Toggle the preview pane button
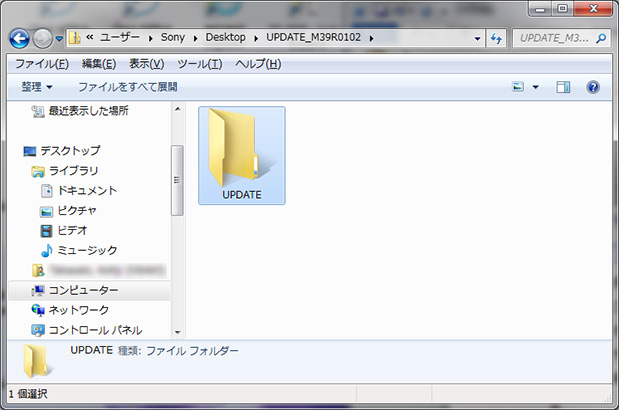Viewport: 619px width, 410px height. (x=563, y=87)
